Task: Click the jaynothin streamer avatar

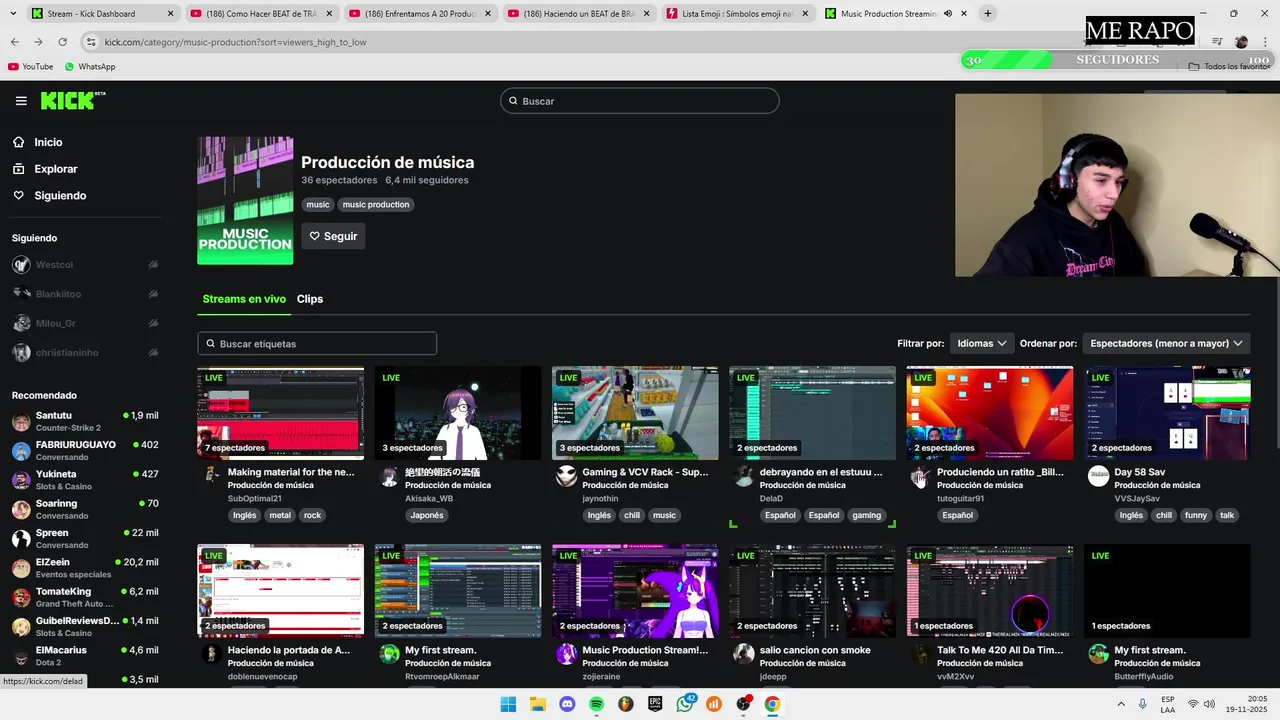Action: pyautogui.click(x=566, y=476)
